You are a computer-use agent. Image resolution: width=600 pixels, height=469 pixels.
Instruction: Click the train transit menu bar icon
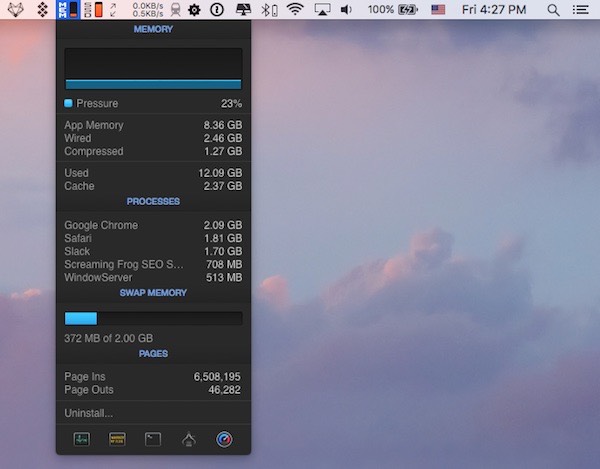176,10
